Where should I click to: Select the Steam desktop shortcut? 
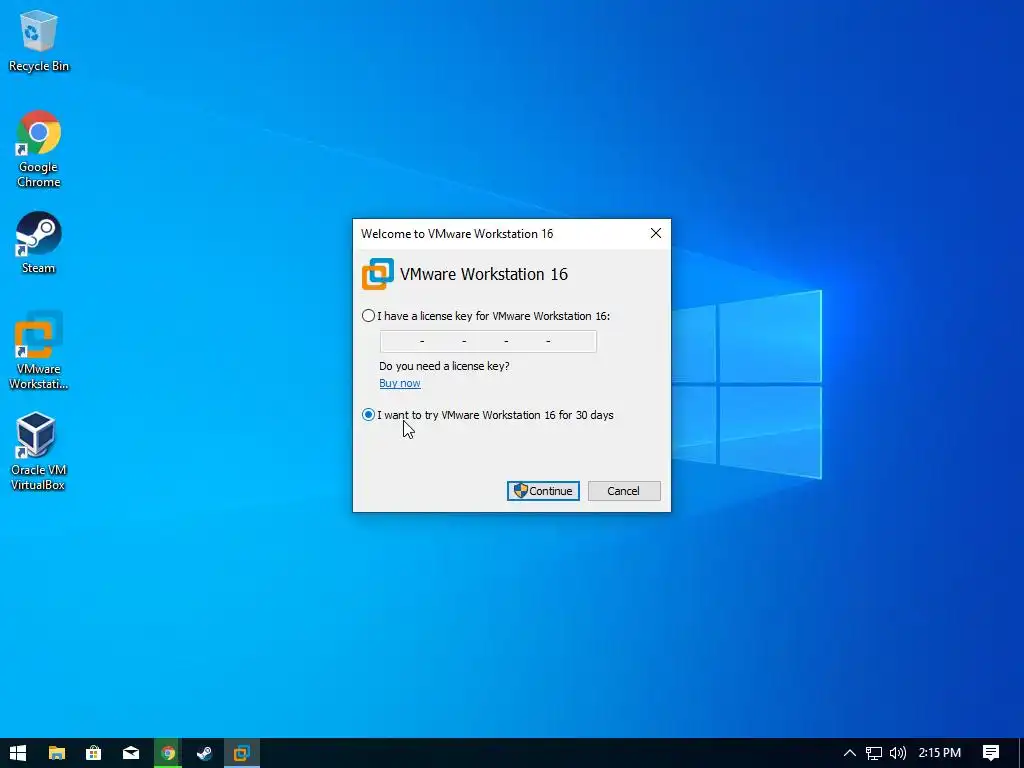click(x=39, y=242)
